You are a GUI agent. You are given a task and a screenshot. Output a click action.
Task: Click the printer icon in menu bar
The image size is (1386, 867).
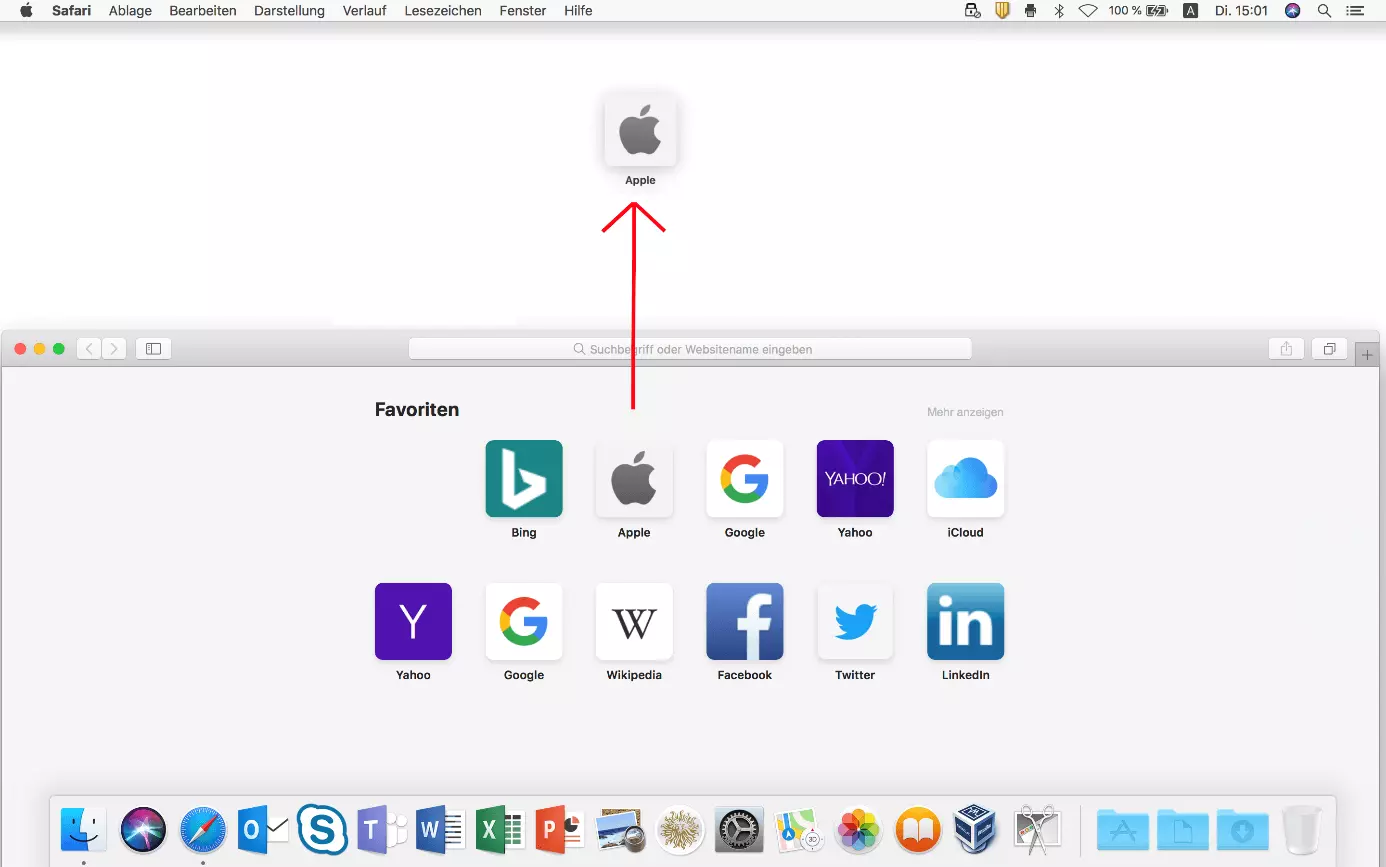1031,11
